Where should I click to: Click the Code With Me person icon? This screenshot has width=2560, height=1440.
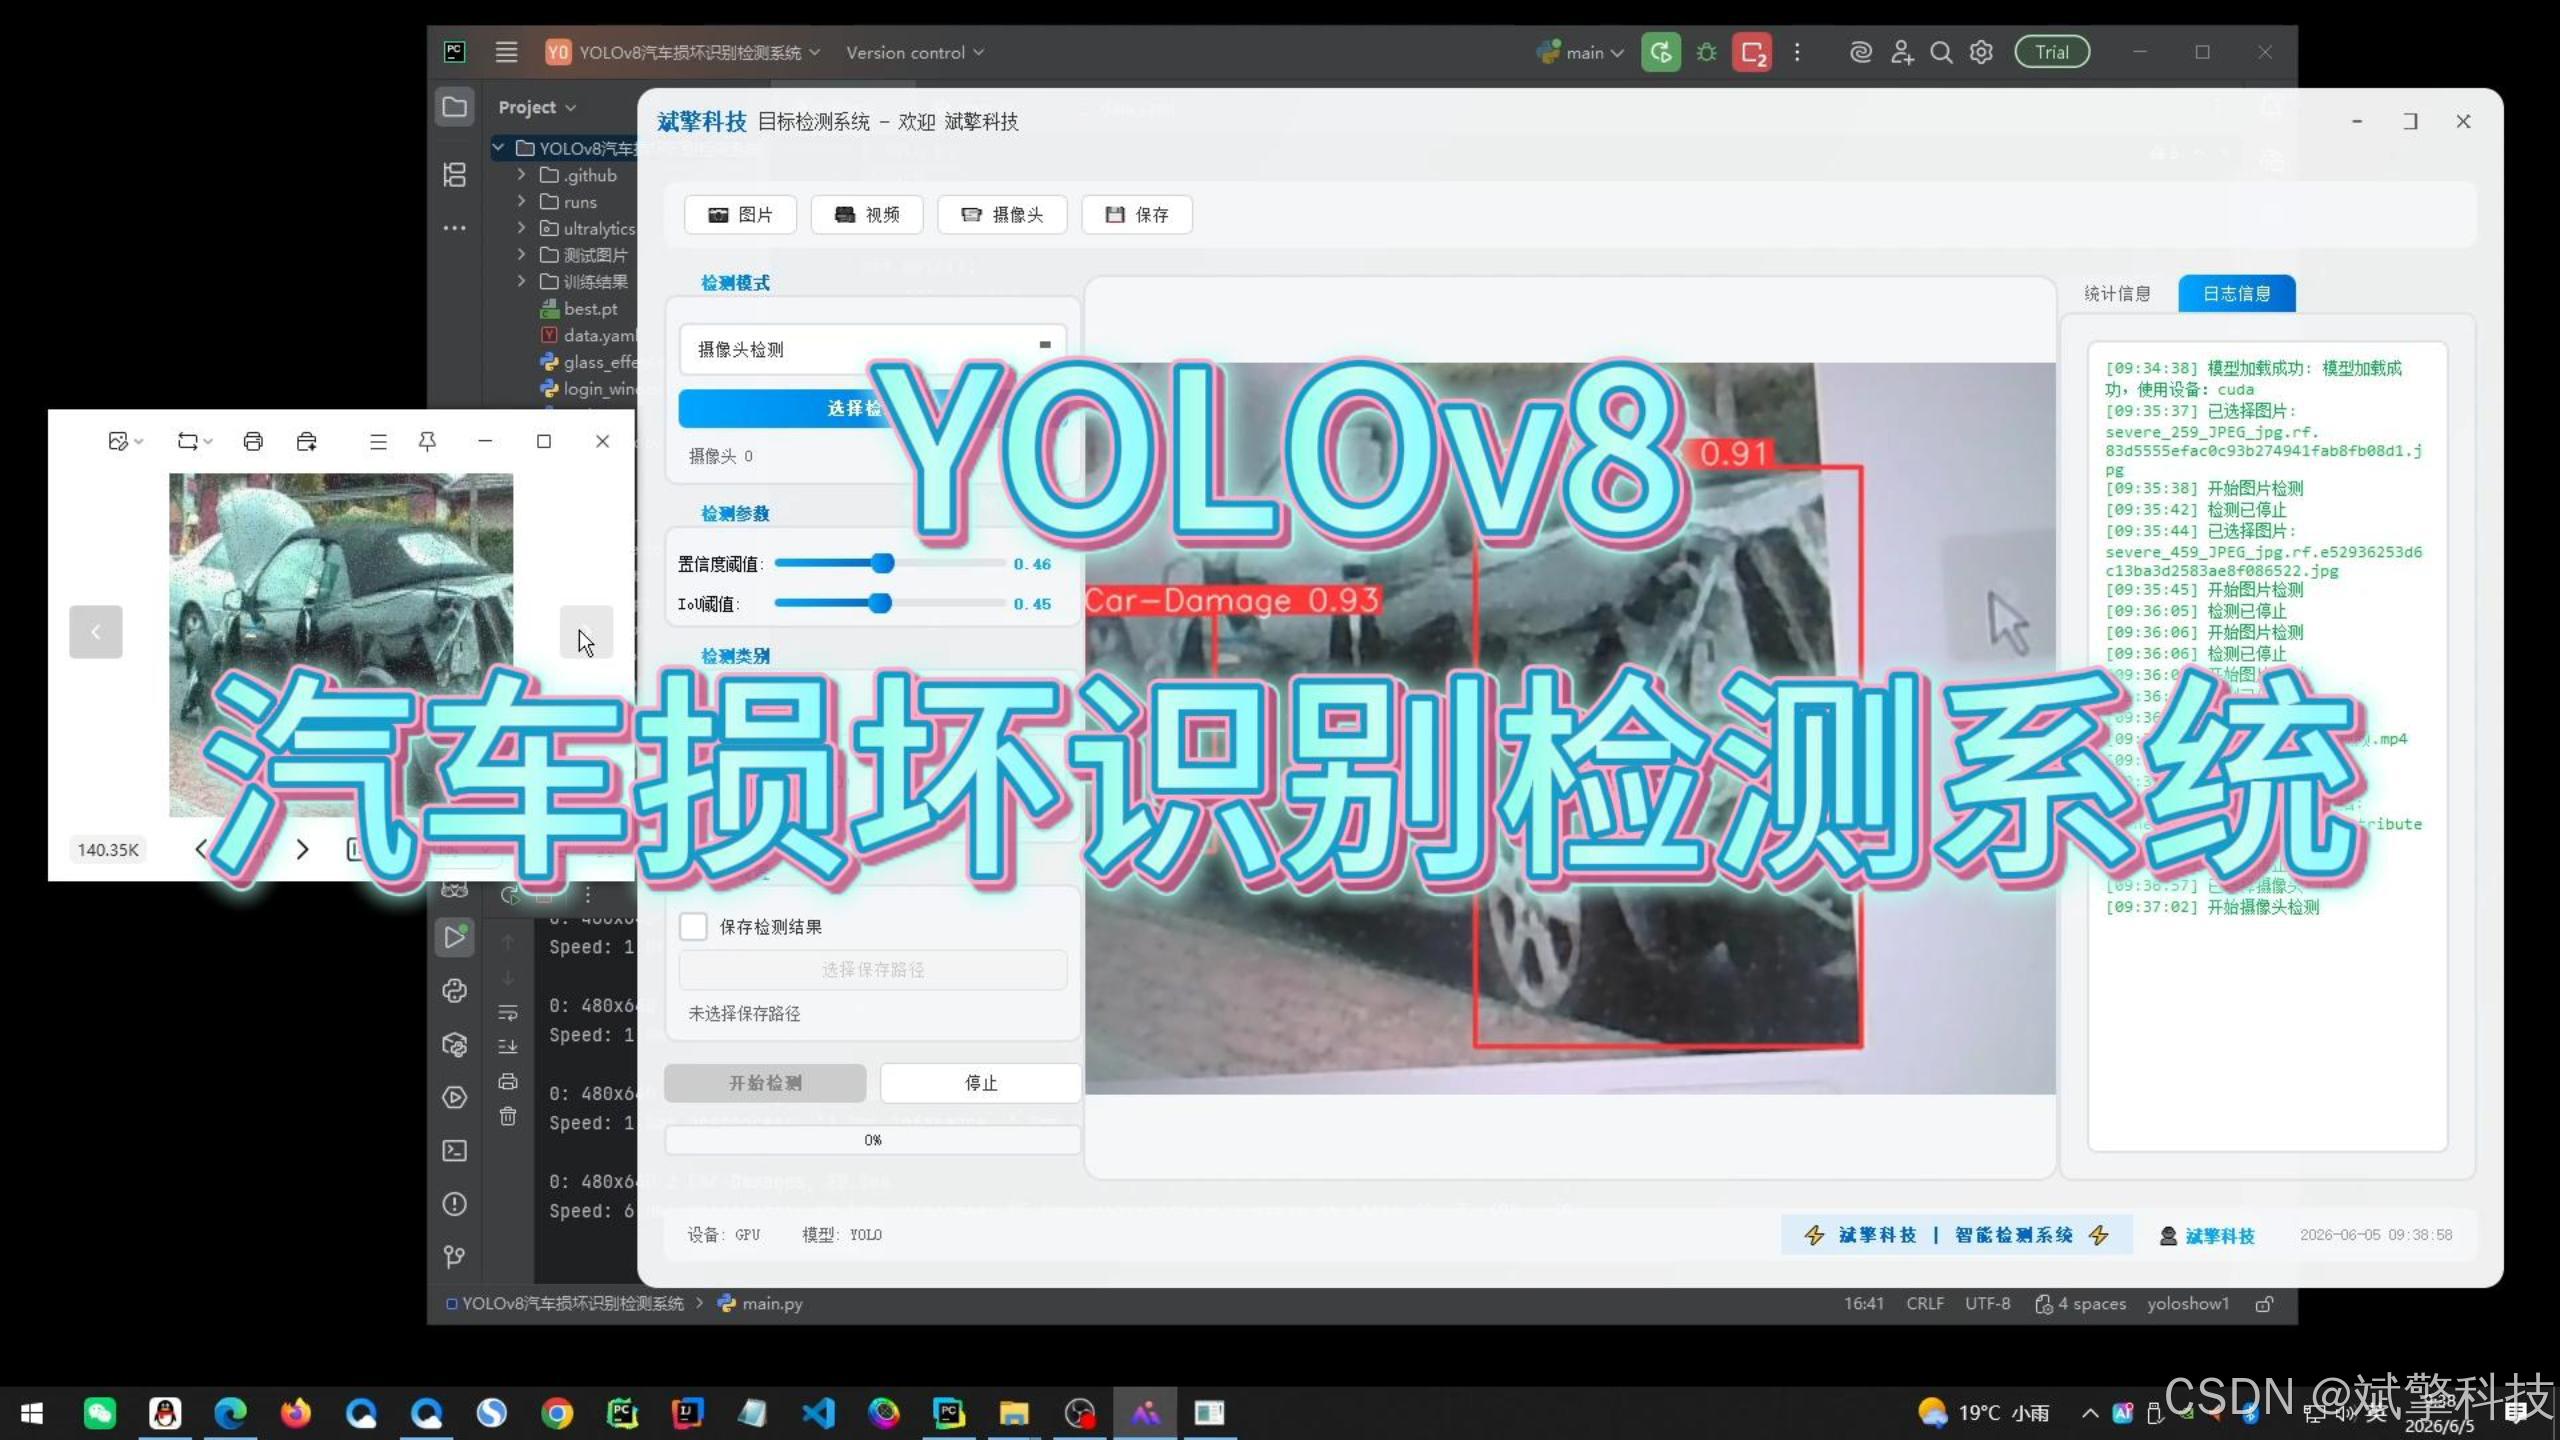1902,52
